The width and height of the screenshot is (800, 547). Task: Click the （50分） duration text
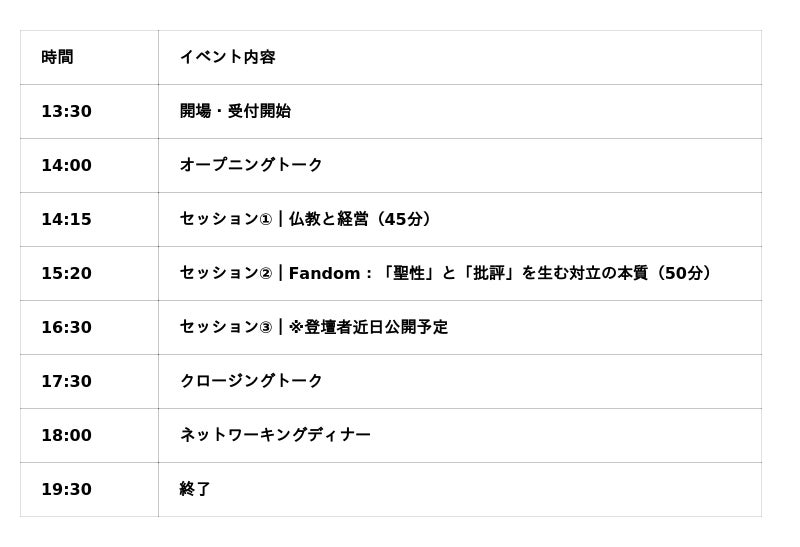[685, 273]
